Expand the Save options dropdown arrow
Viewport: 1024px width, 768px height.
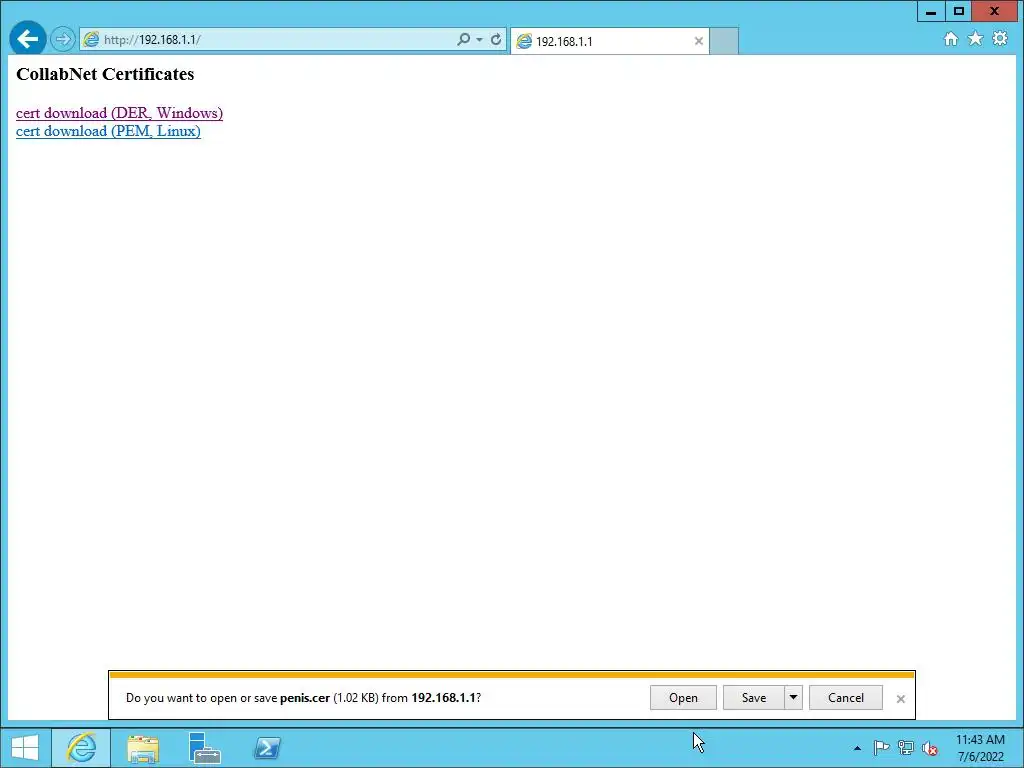coord(793,697)
